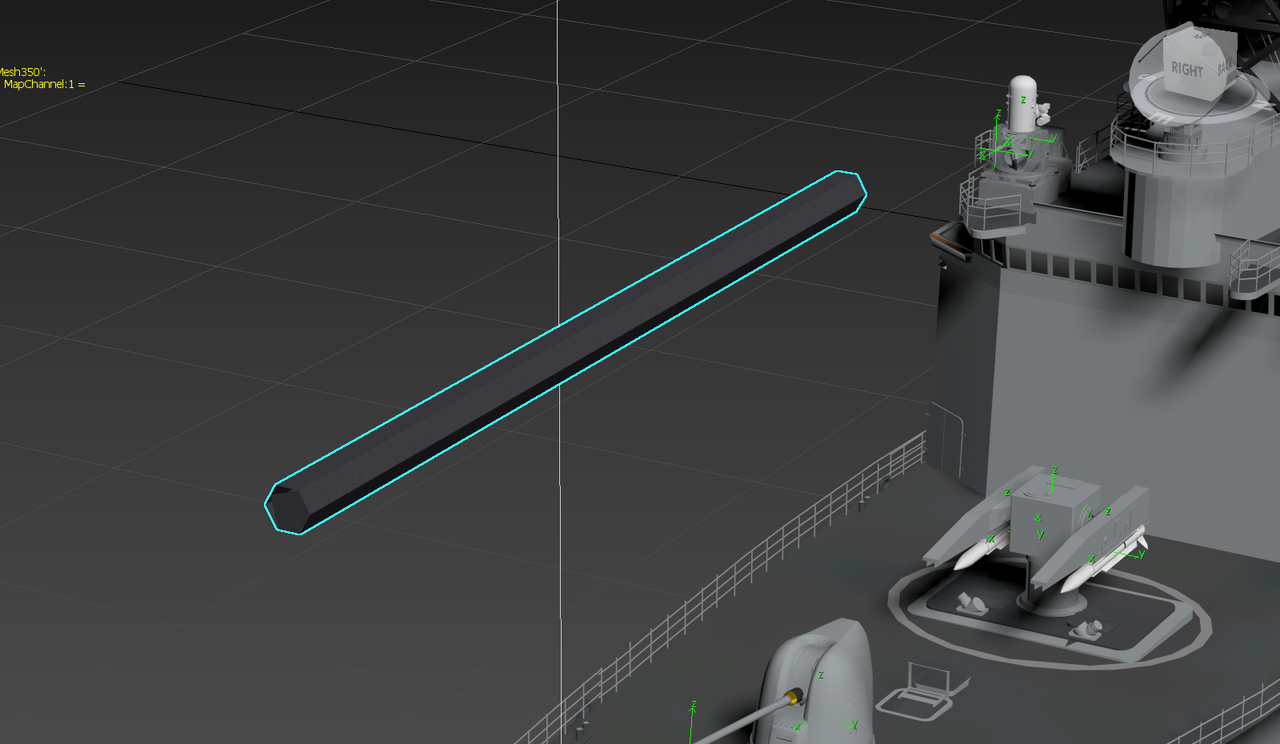
Task: Select the cyan-outlined long cylinder object
Action: point(566,352)
